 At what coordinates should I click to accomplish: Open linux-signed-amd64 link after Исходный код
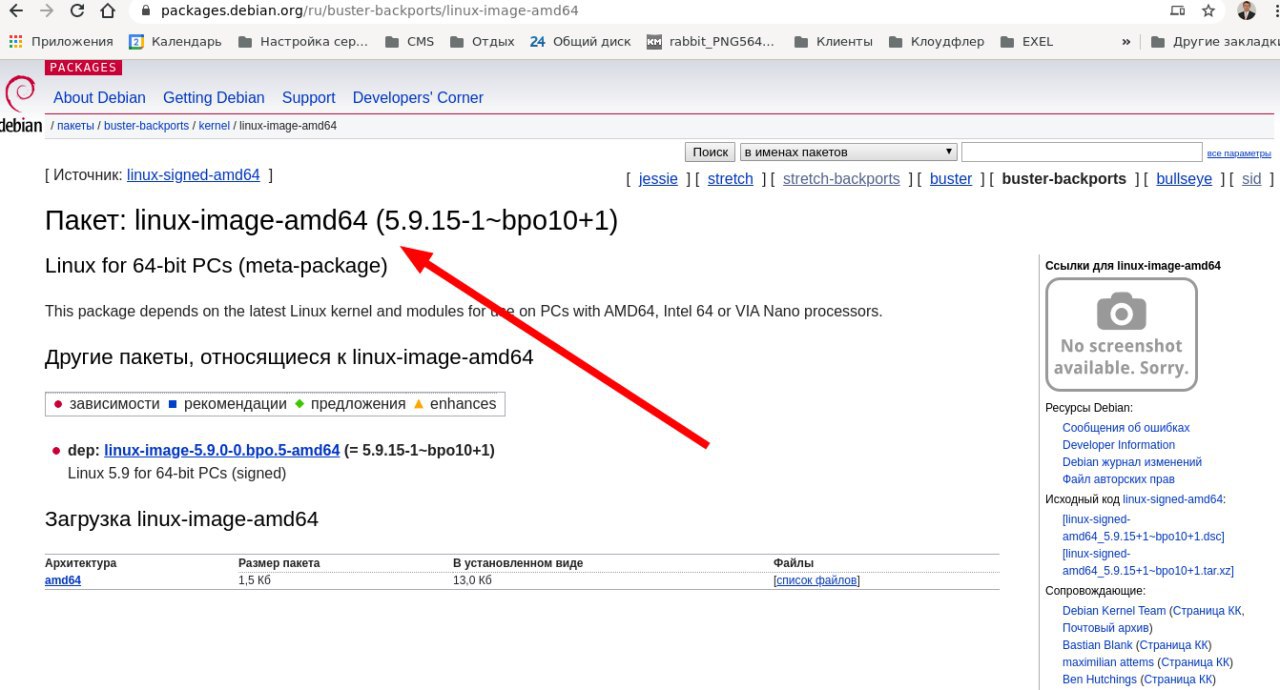coord(1172,499)
